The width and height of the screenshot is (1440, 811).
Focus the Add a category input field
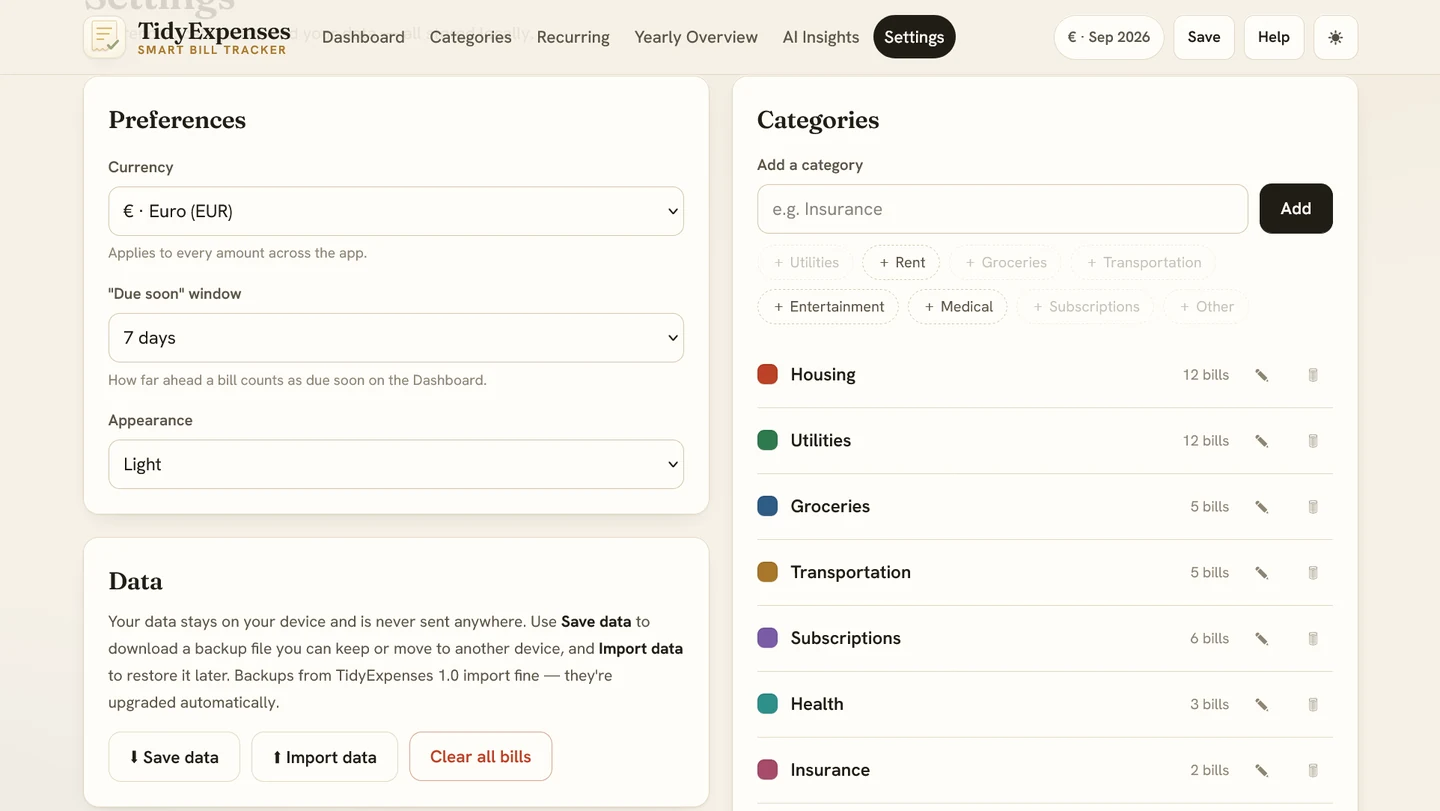point(1002,209)
